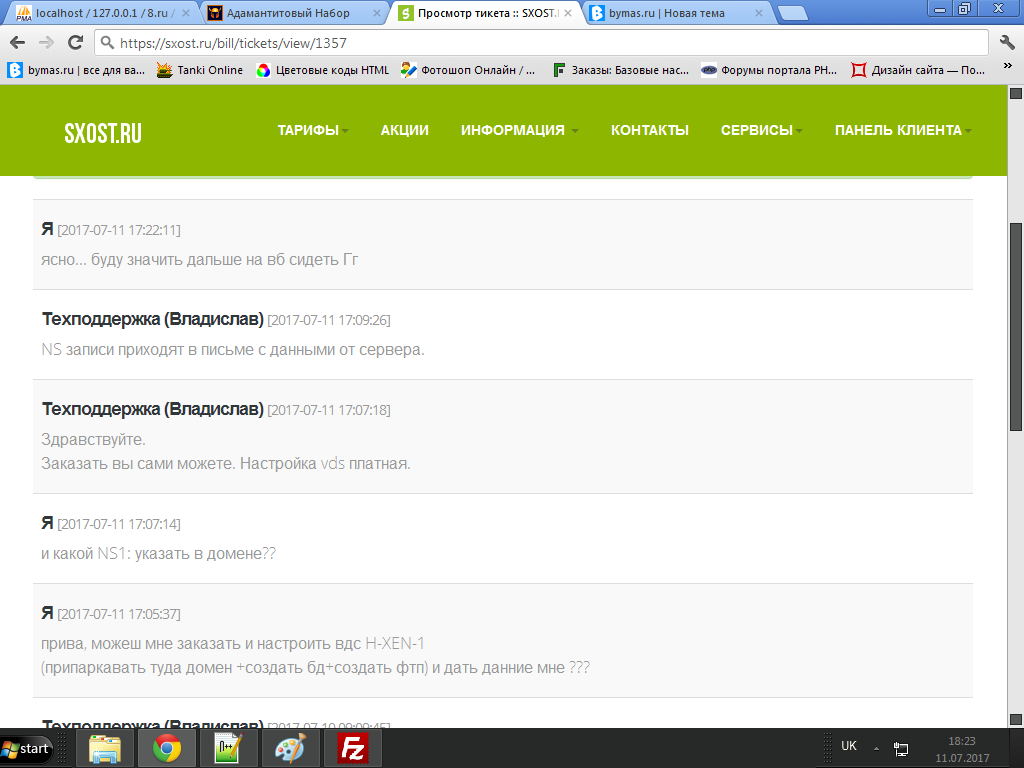Expand the ИНФОРМАЦИЯ dropdown menu
Viewport: 1024px width, 768px height.
(x=519, y=130)
